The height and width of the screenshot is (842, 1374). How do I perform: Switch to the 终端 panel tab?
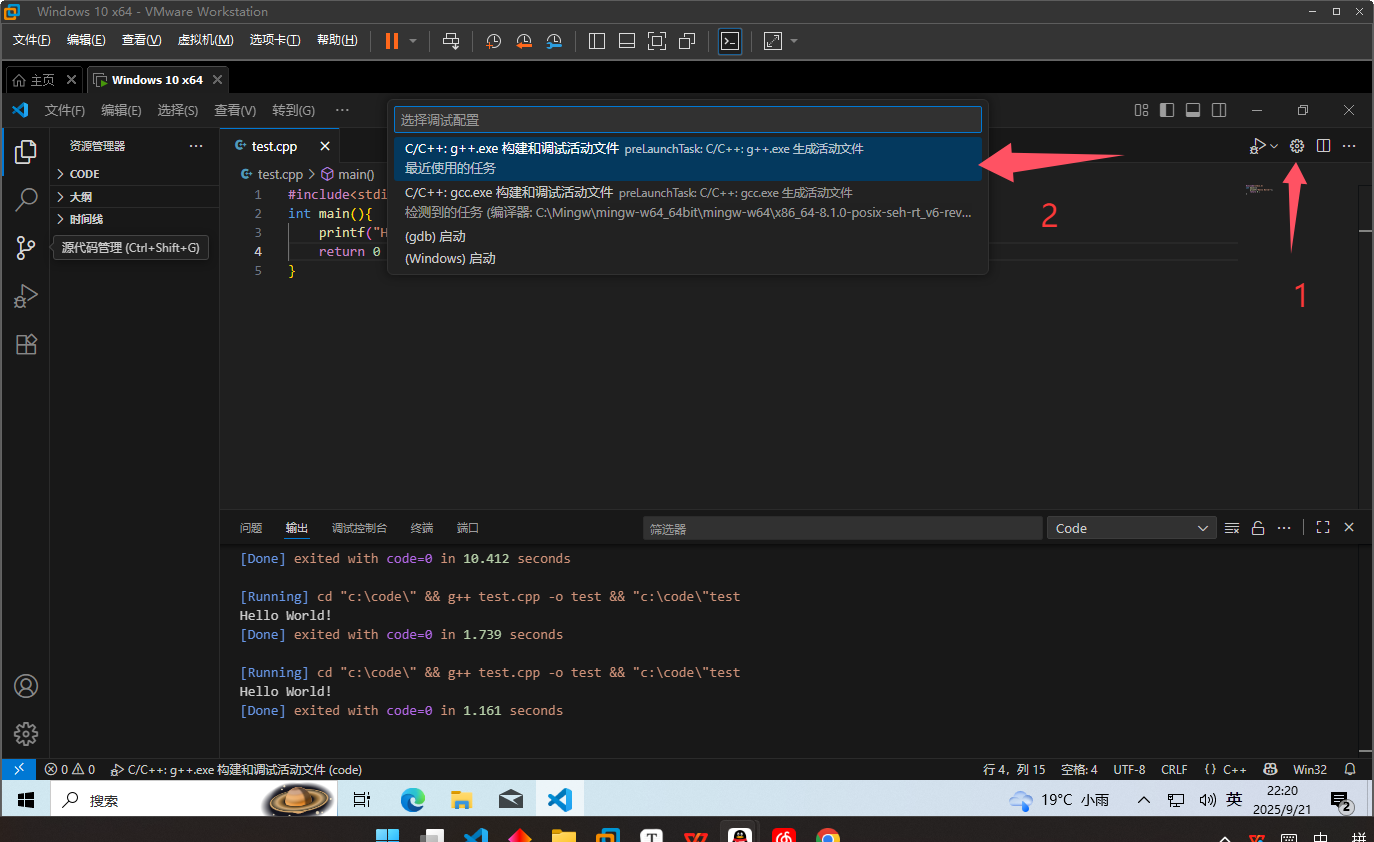tap(422, 528)
